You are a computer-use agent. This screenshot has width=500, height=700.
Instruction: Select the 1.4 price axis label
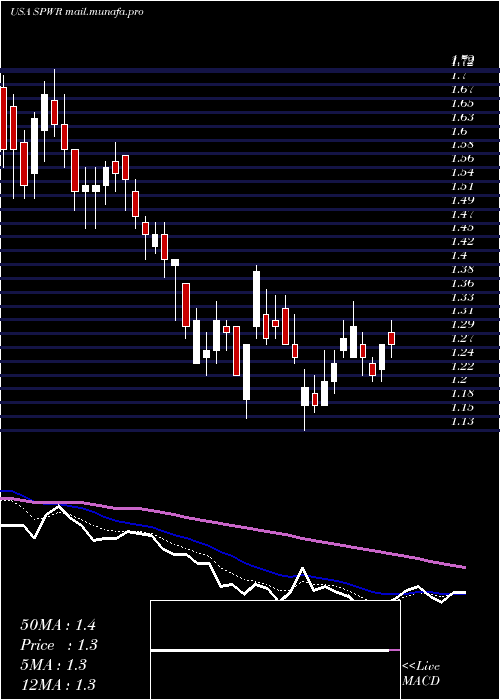(x=459, y=256)
